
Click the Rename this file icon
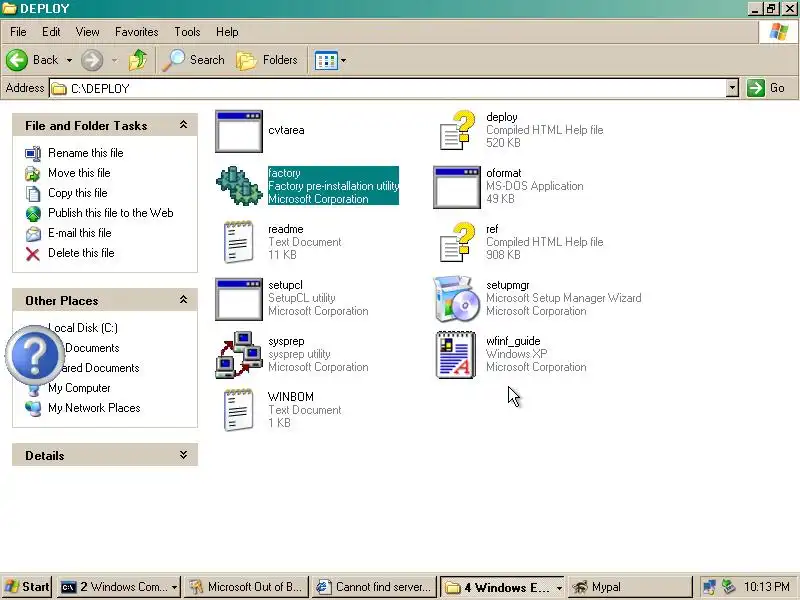click(x=33, y=153)
